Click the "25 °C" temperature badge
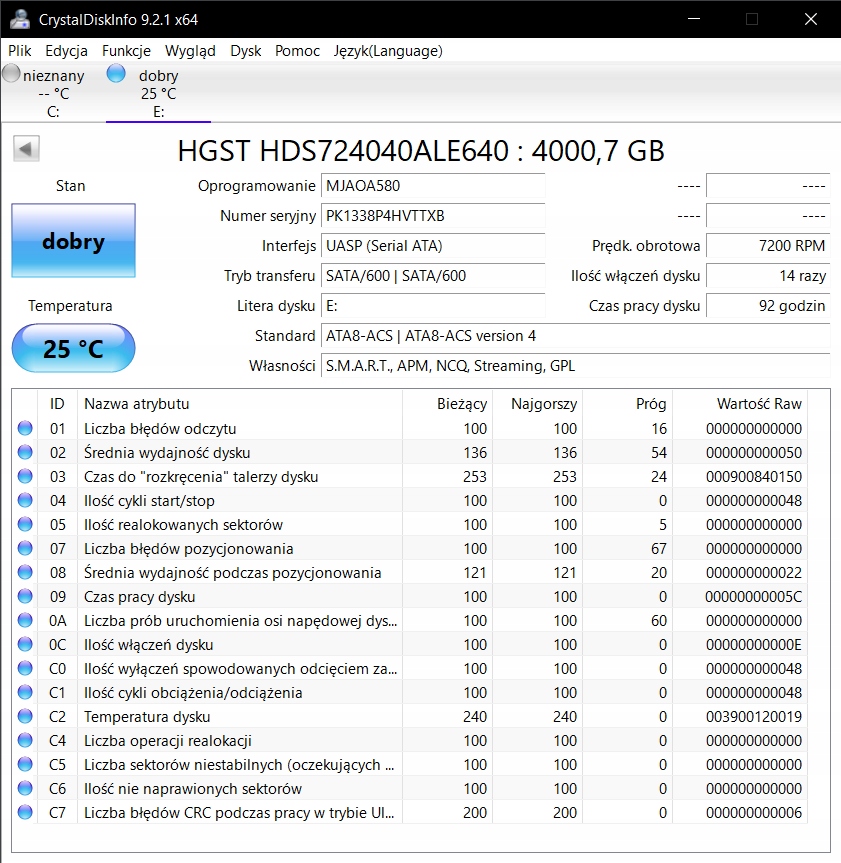Viewport: 841px width, 863px height. (72, 348)
